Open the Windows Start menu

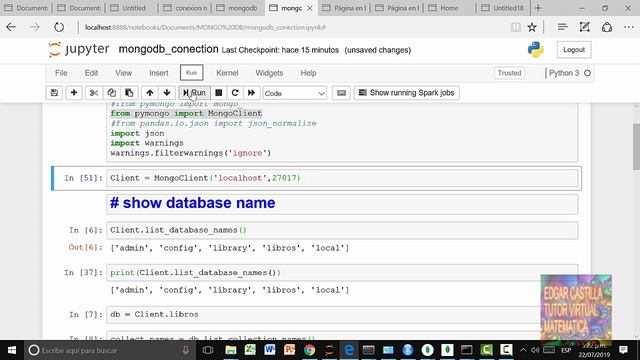click(x=12, y=350)
